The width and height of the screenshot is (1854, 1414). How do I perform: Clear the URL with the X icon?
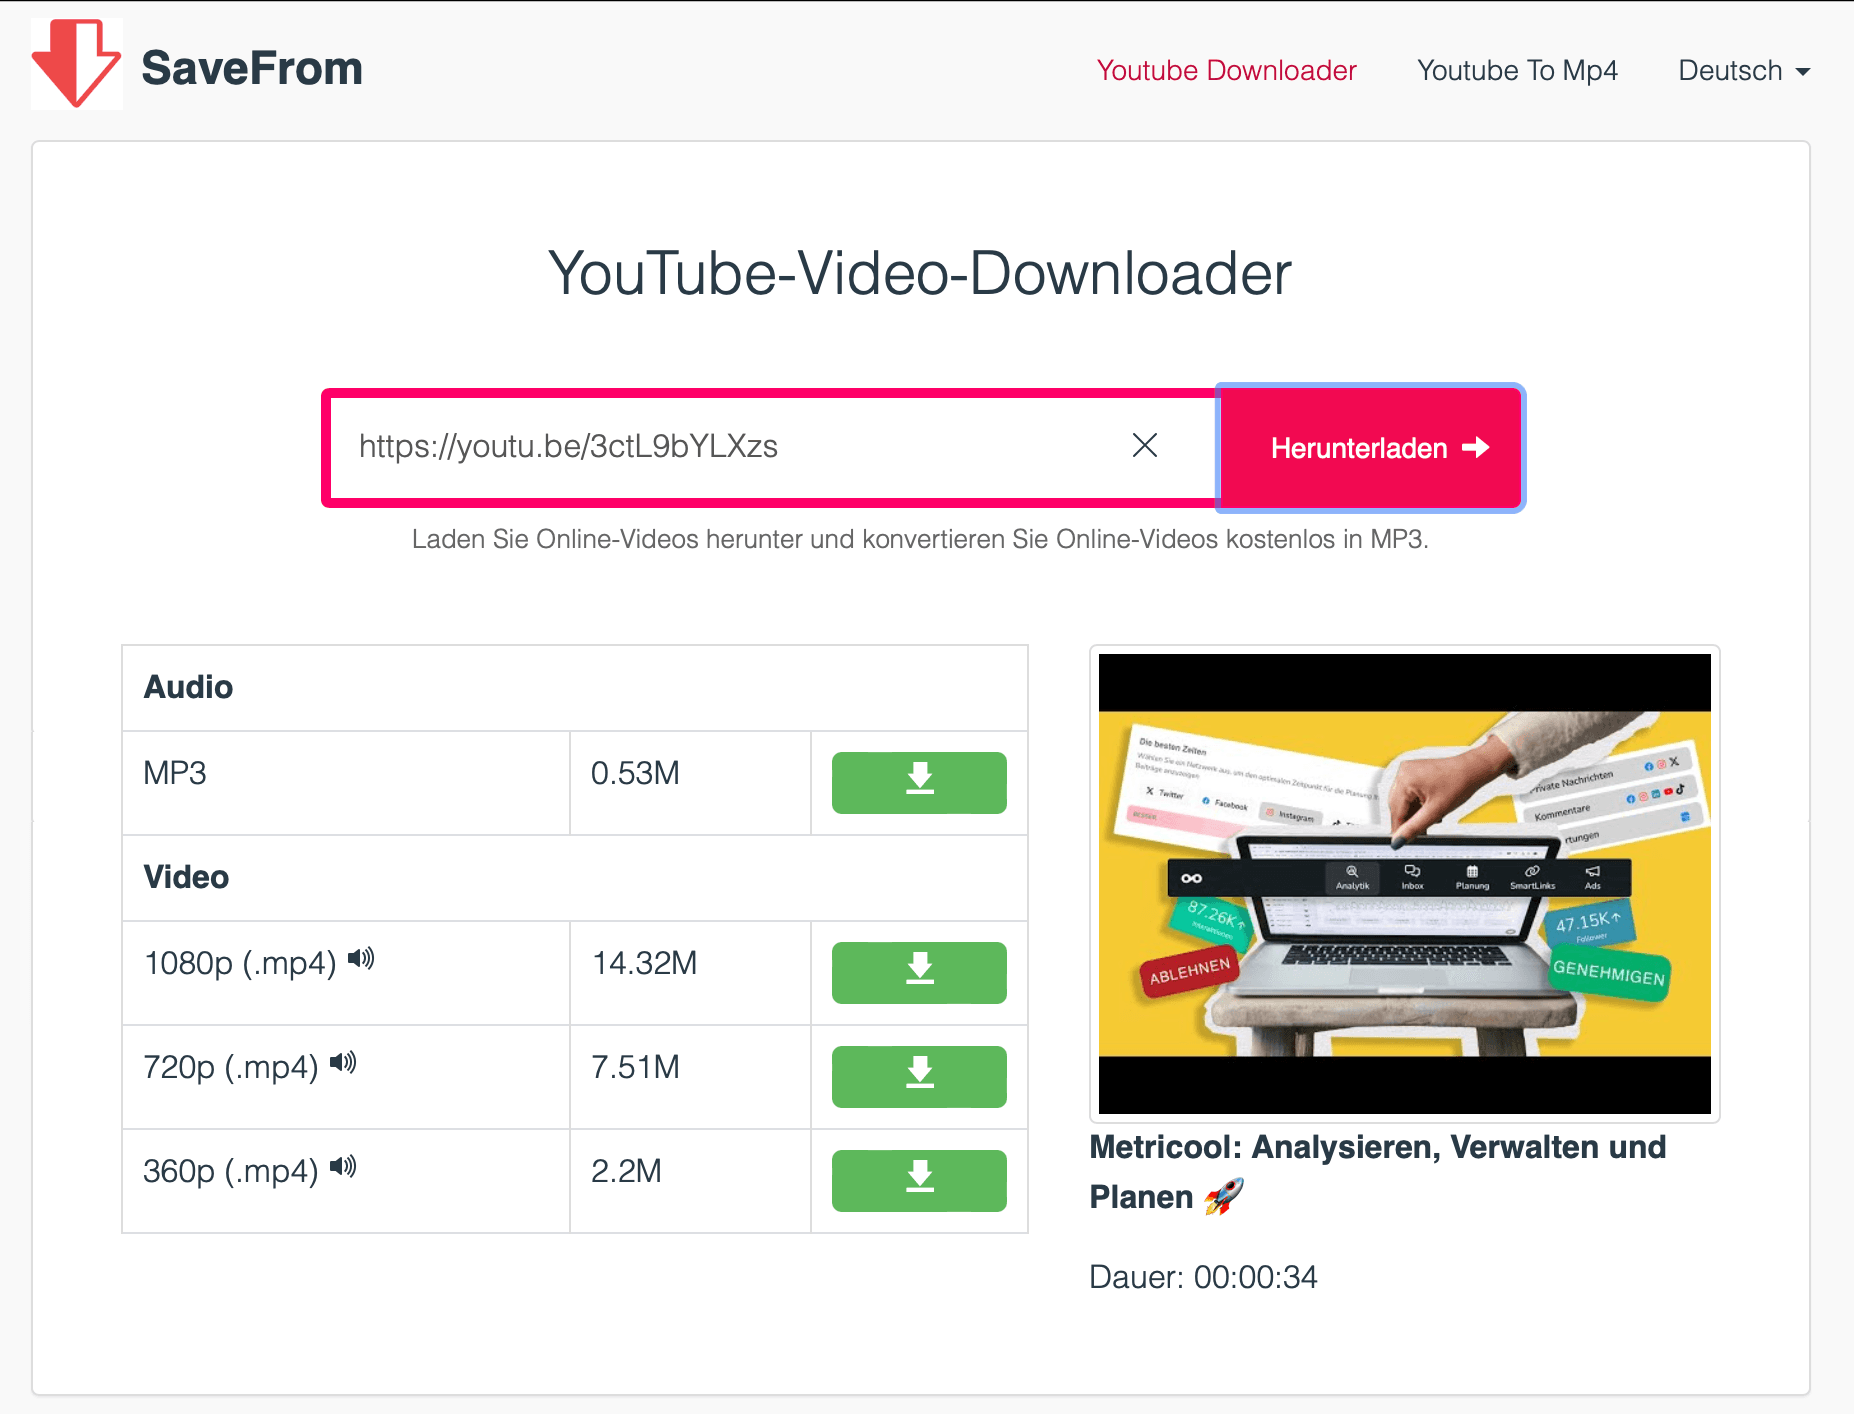pos(1144,446)
